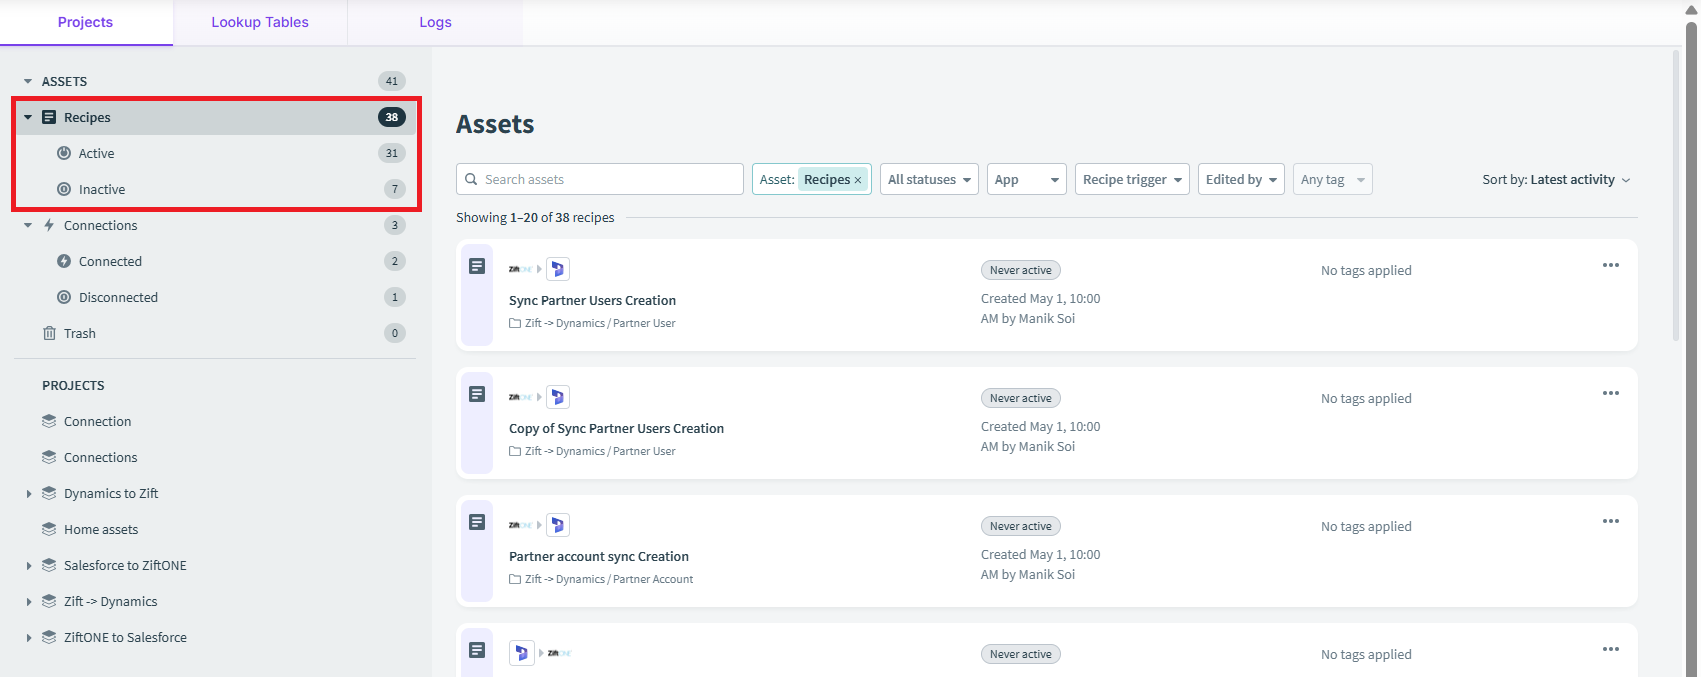Screen dimensions: 1701x677
Task: Click the Zift -> Dynamics project icon
Action: coord(49,601)
